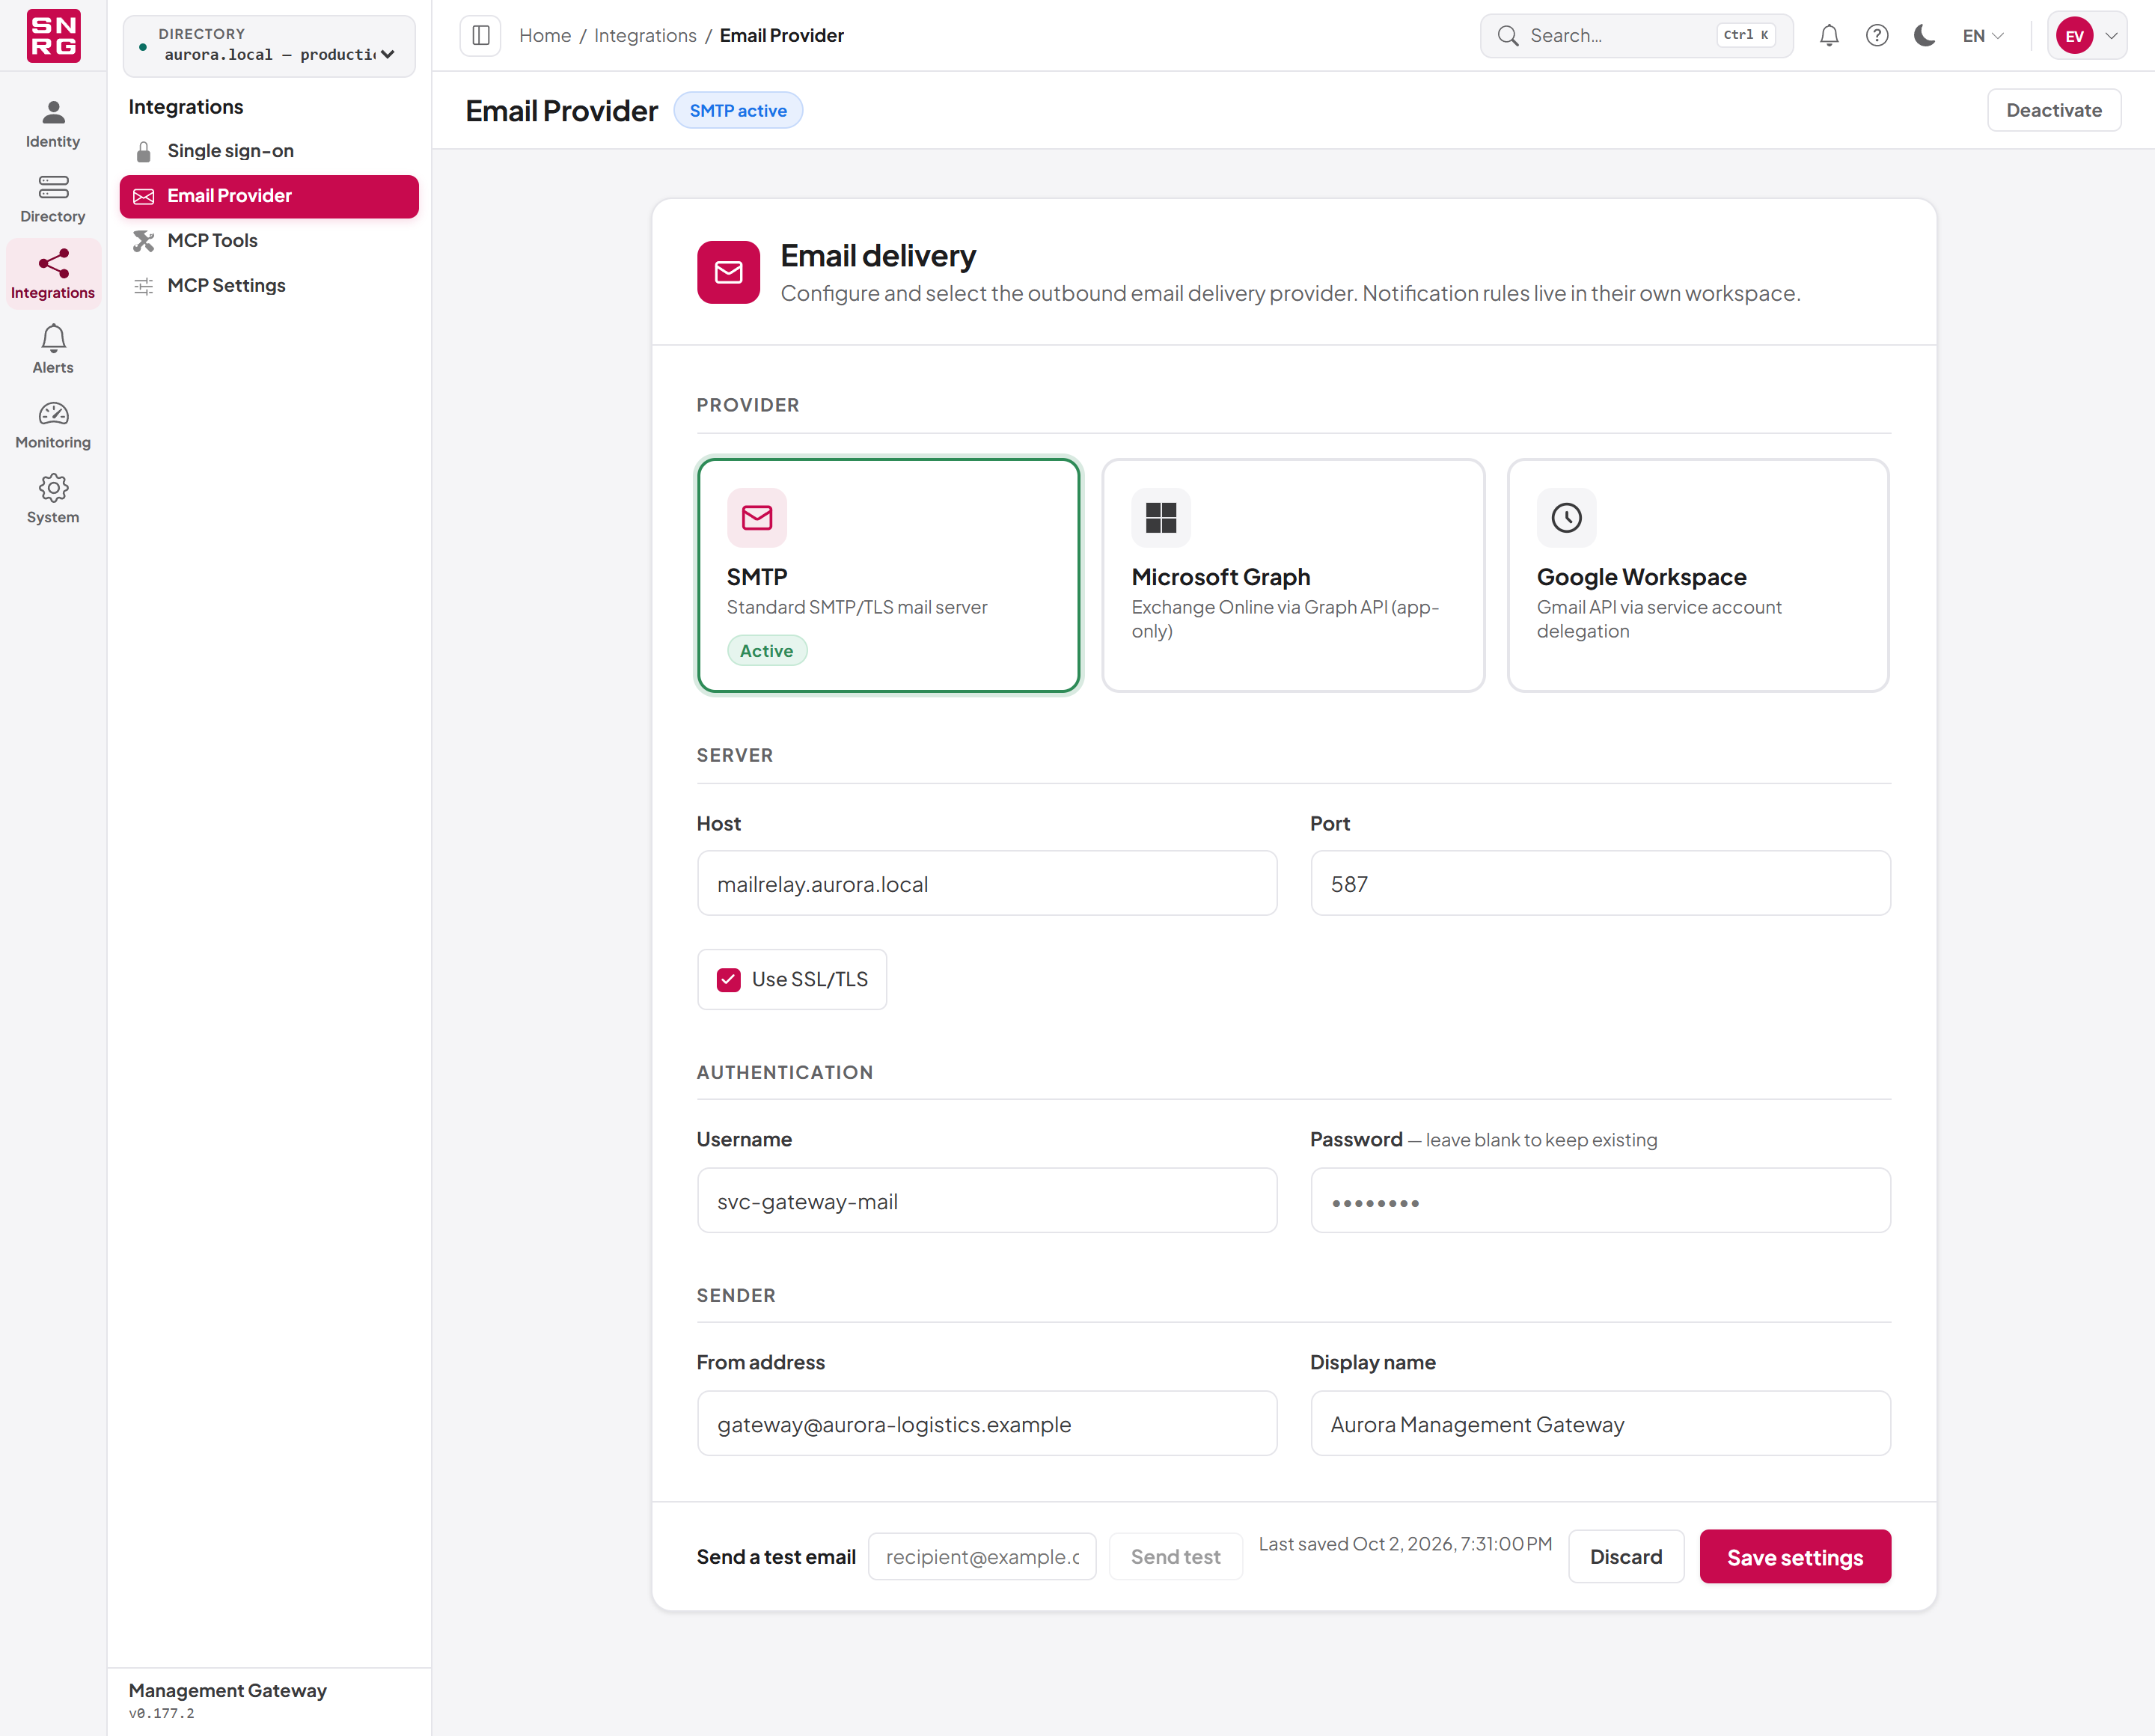The image size is (2155, 1736).
Task: Focus the Display name field
Action: tap(1600, 1423)
